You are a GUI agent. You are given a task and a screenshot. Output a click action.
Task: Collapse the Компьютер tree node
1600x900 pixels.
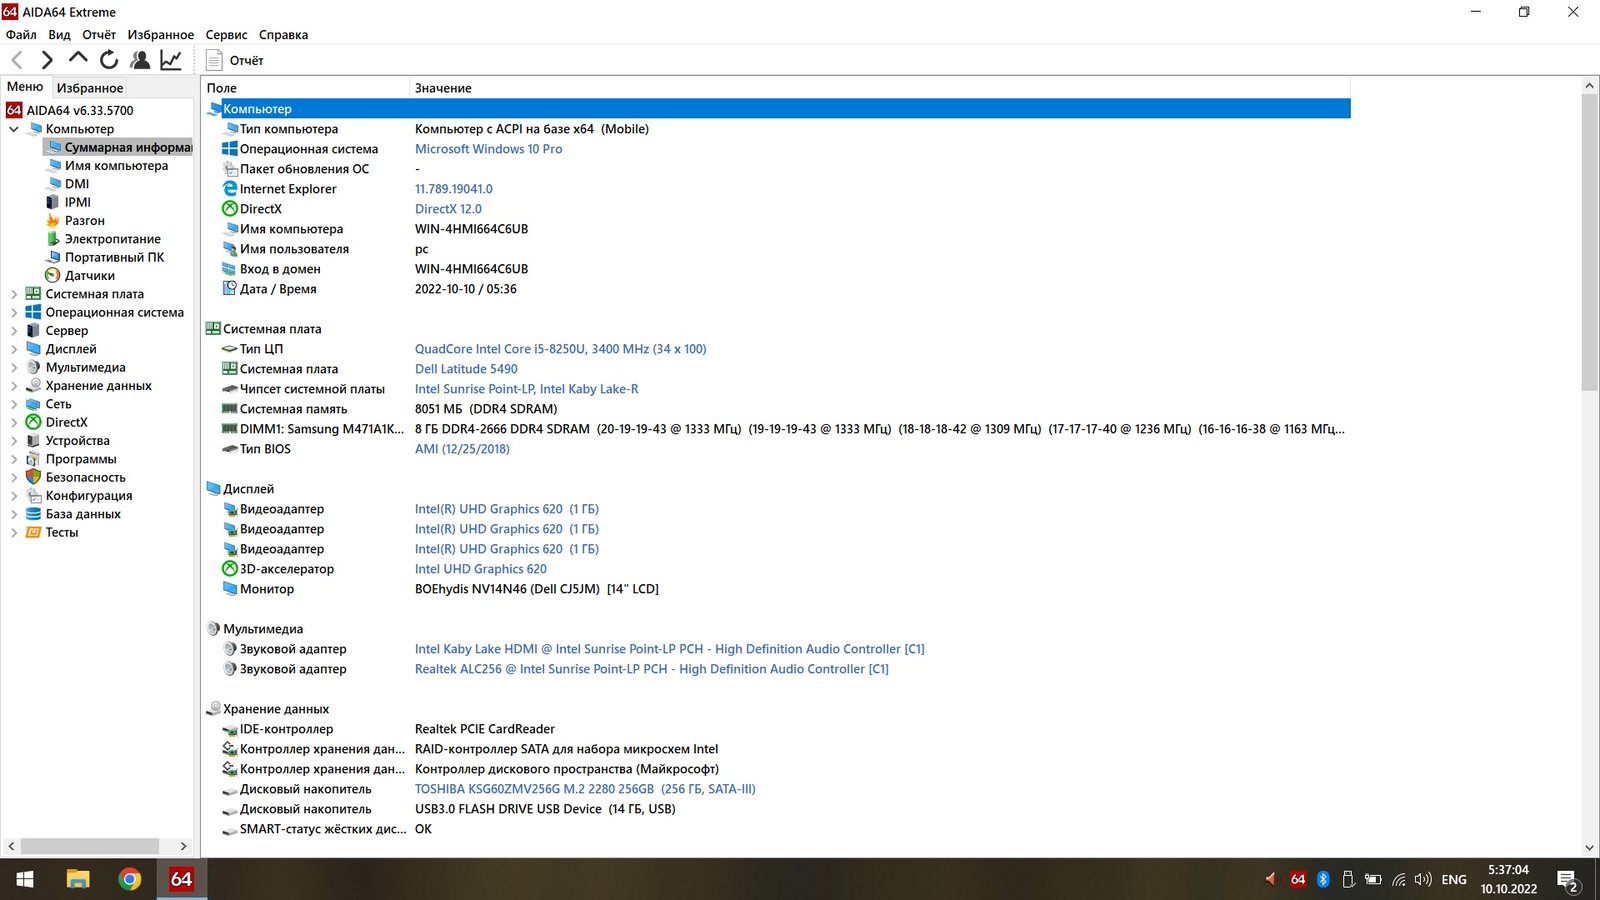pyautogui.click(x=14, y=129)
